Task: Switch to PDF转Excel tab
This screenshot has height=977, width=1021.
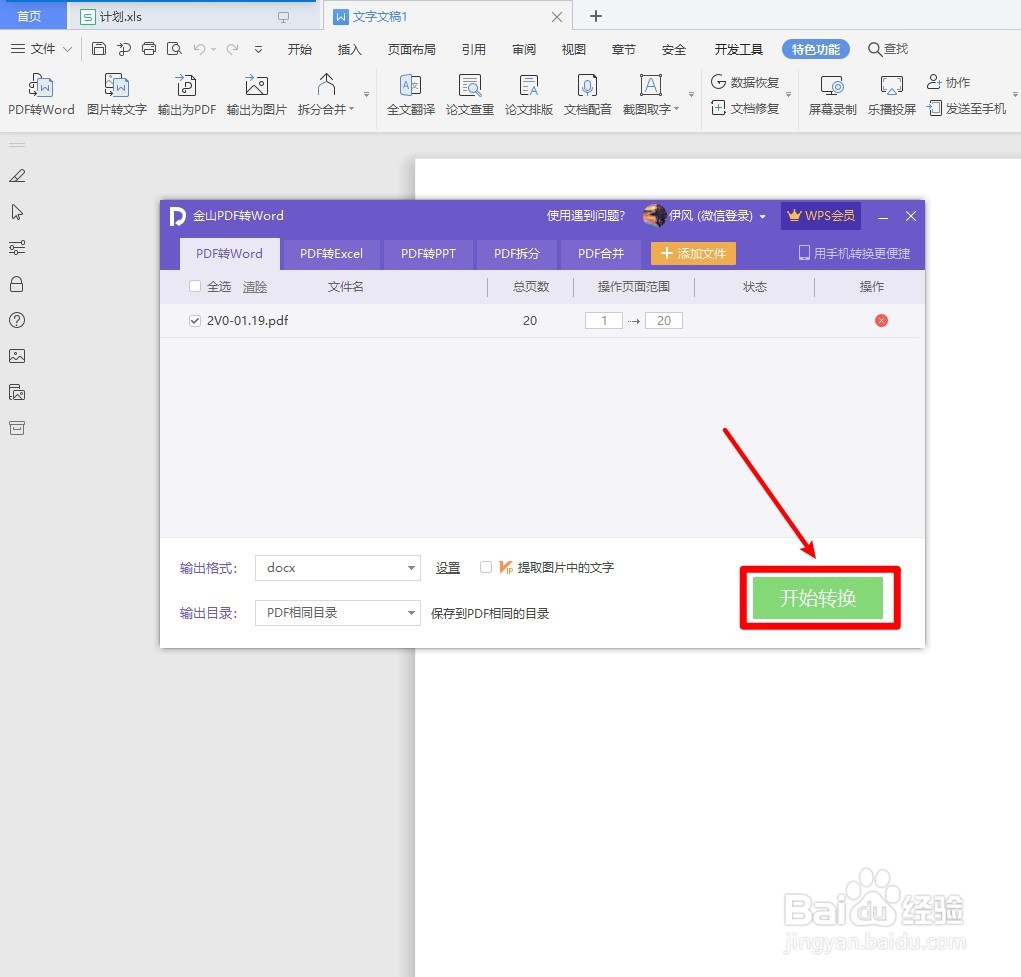Action: (331, 254)
